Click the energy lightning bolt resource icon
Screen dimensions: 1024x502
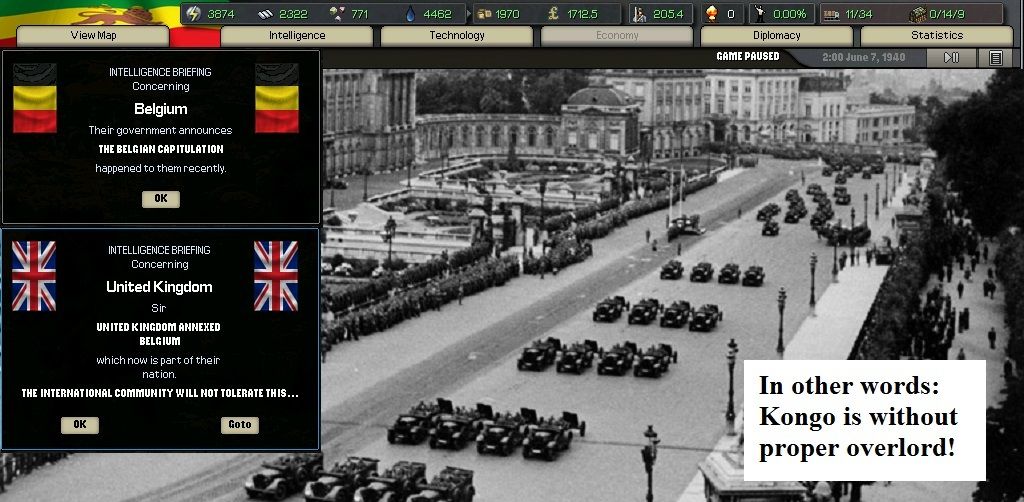194,14
